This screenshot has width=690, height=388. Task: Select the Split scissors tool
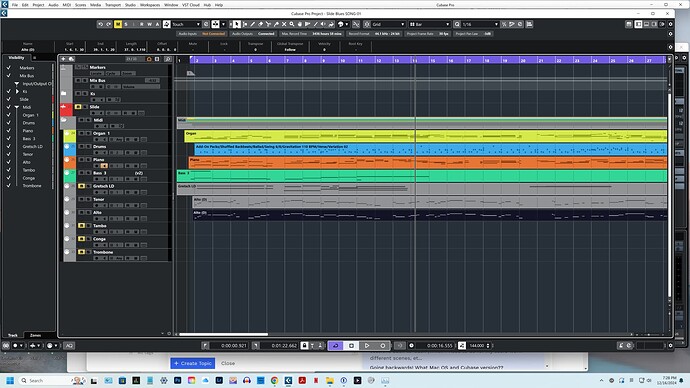click(x=268, y=24)
